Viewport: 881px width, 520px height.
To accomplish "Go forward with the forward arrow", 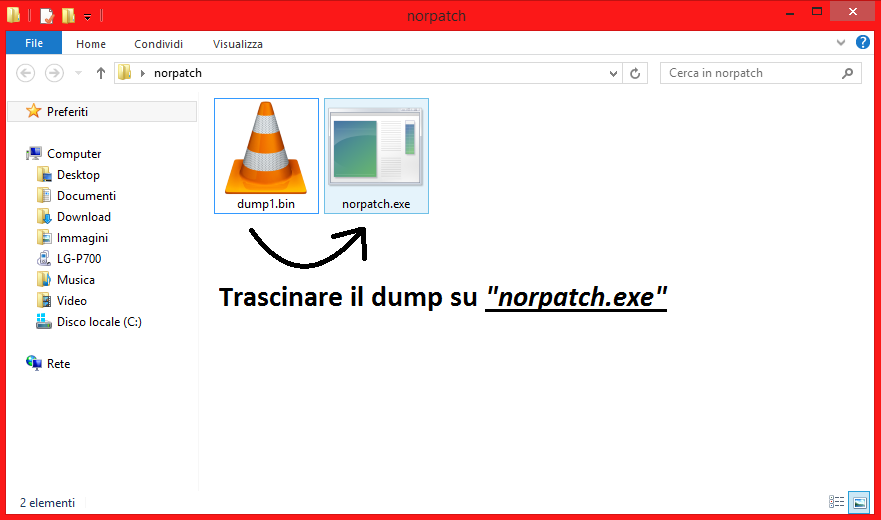I will click(x=54, y=73).
